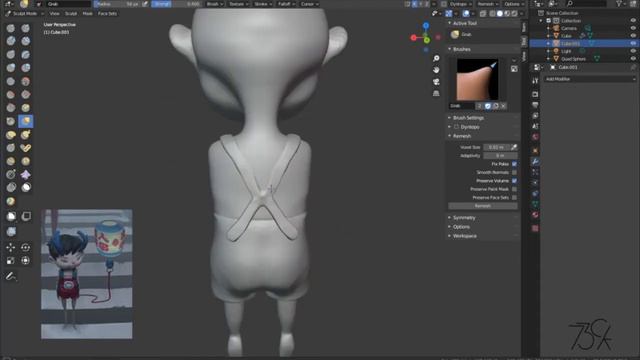This screenshot has height=360, width=640.
Task: Enable Preserve Face Sets checkbox
Action: [514, 198]
